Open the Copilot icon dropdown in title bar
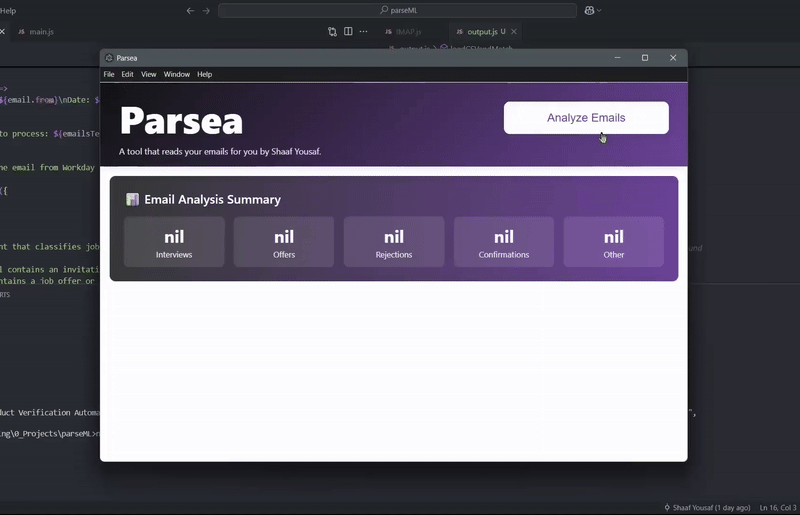Image resolution: width=800 pixels, height=515 pixels. (593, 10)
